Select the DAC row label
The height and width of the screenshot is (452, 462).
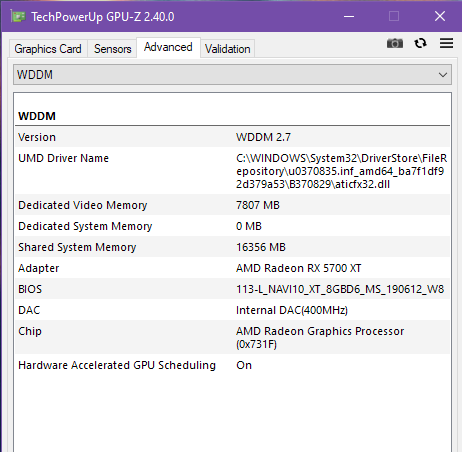(29, 310)
